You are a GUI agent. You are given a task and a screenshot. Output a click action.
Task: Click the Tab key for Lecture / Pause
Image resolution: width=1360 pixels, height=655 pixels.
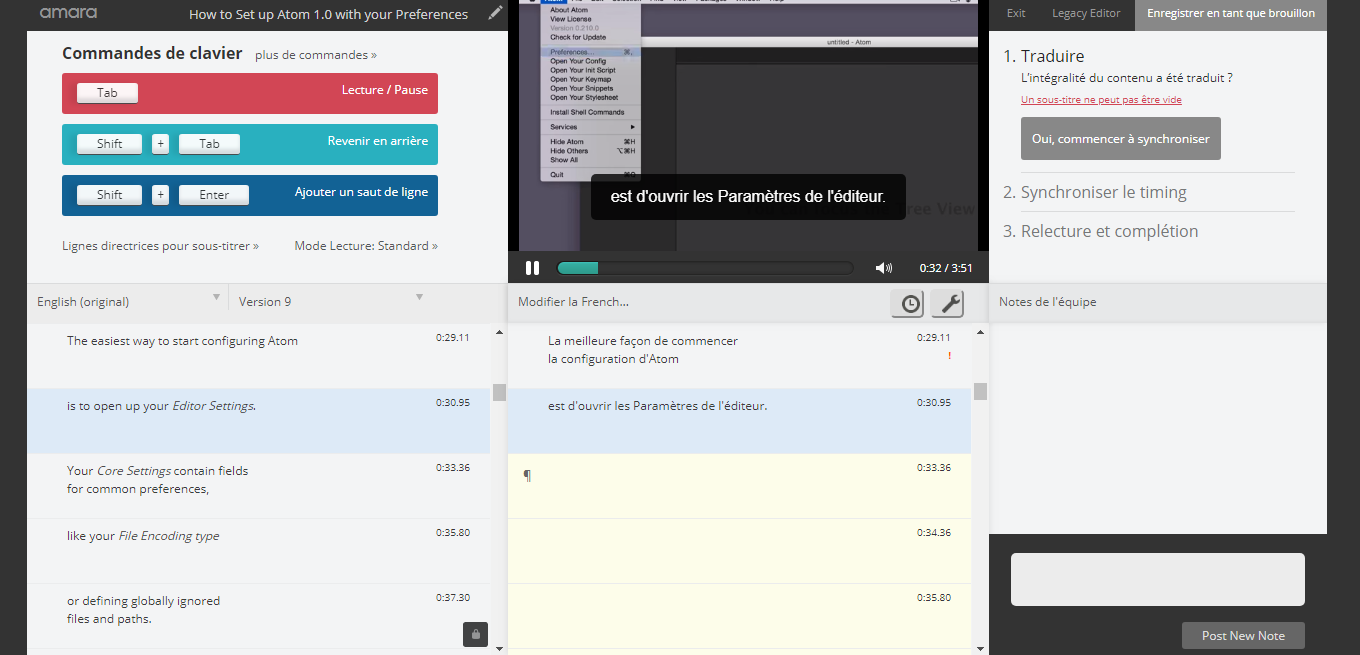107,93
